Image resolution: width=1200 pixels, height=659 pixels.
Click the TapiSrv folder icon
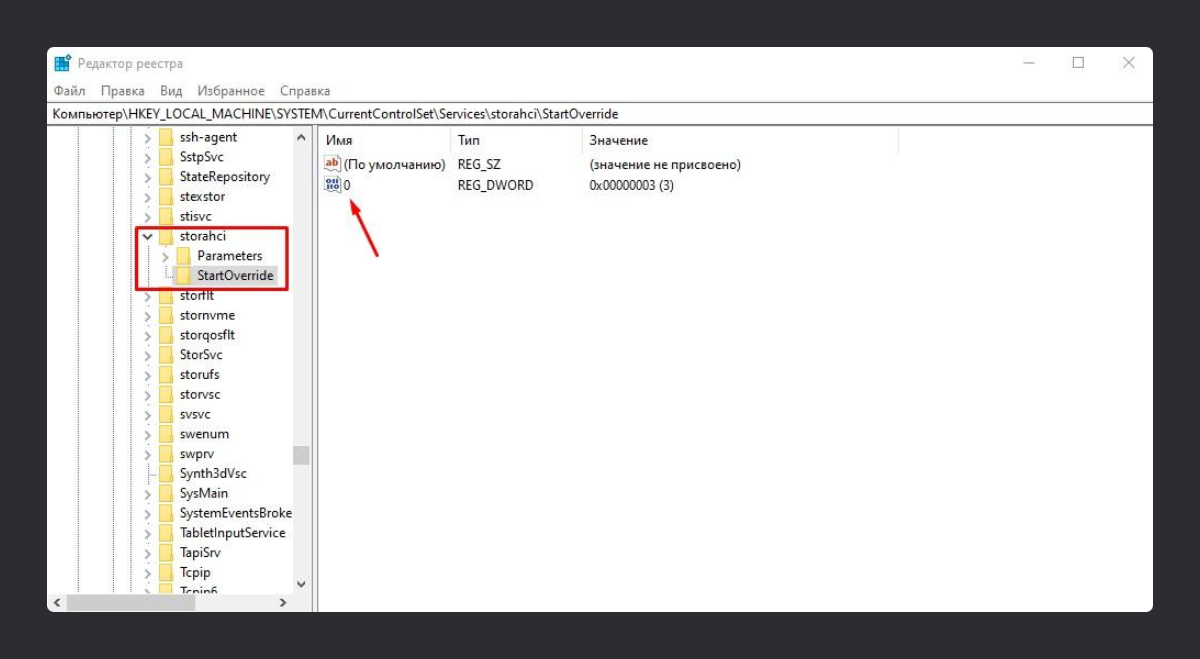[166, 553]
